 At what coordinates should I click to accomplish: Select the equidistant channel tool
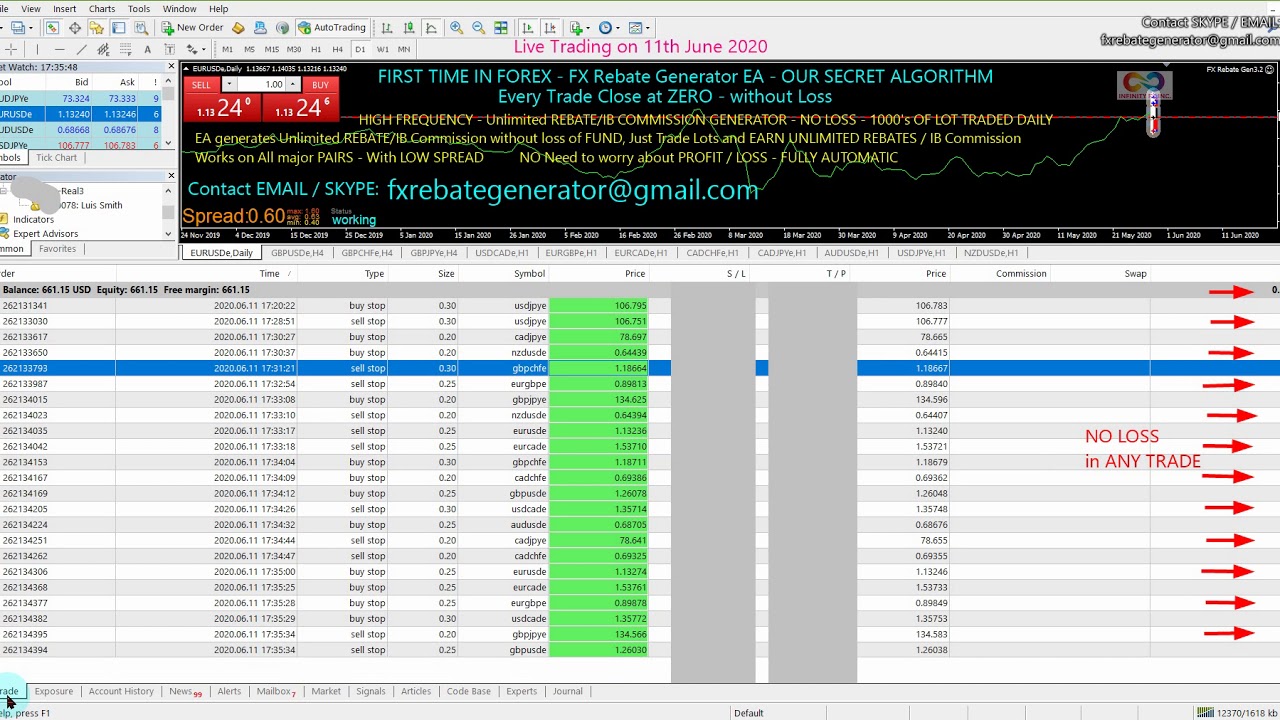point(103,49)
